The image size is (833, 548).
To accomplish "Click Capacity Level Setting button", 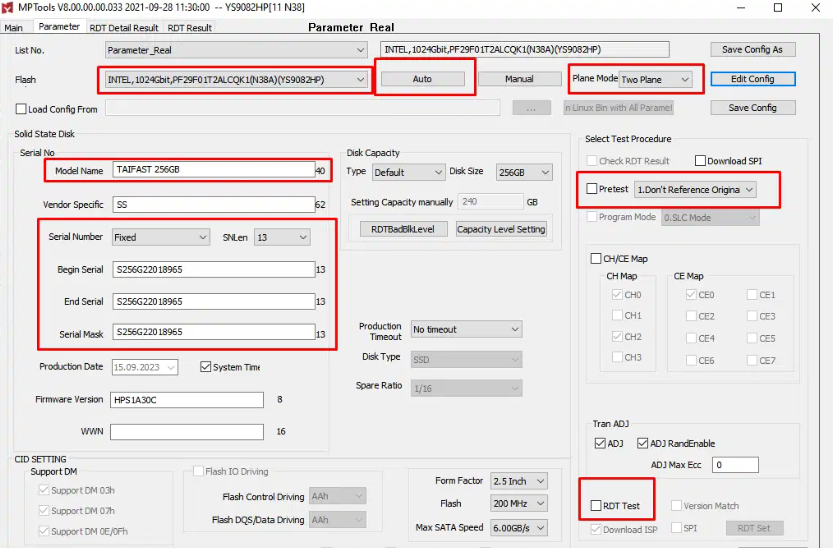I will coord(501,229).
